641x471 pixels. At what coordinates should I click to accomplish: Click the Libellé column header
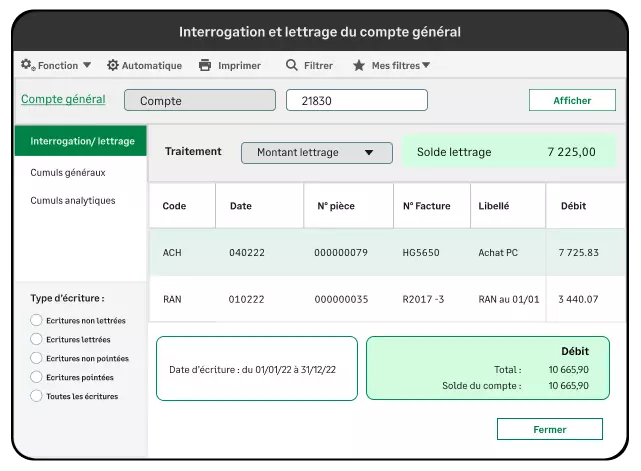click(x=508, y=206)
